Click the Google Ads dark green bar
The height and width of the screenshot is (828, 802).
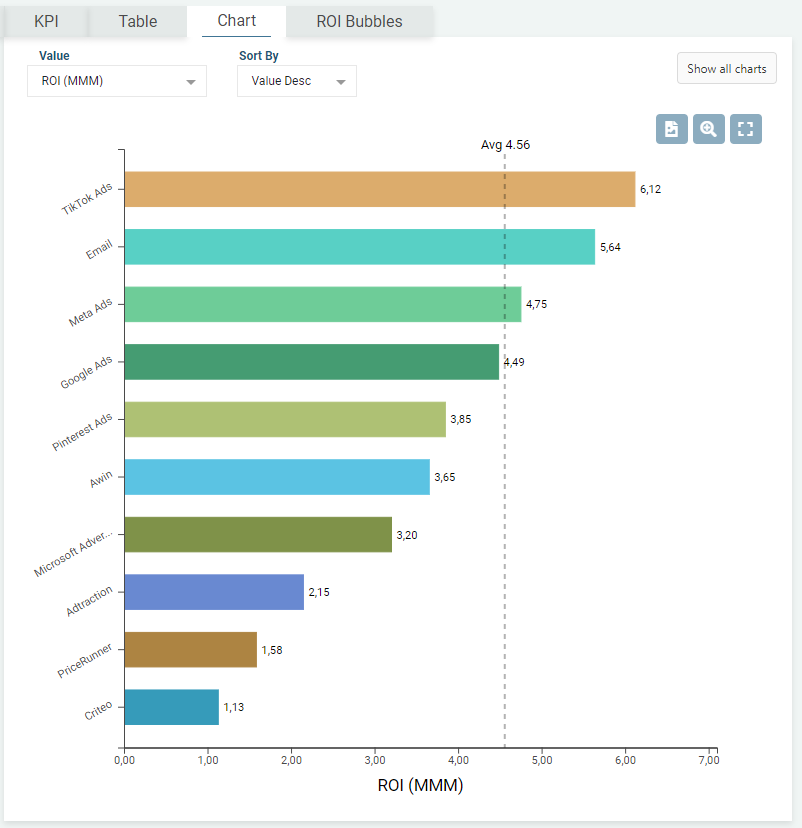pos(311,362)
